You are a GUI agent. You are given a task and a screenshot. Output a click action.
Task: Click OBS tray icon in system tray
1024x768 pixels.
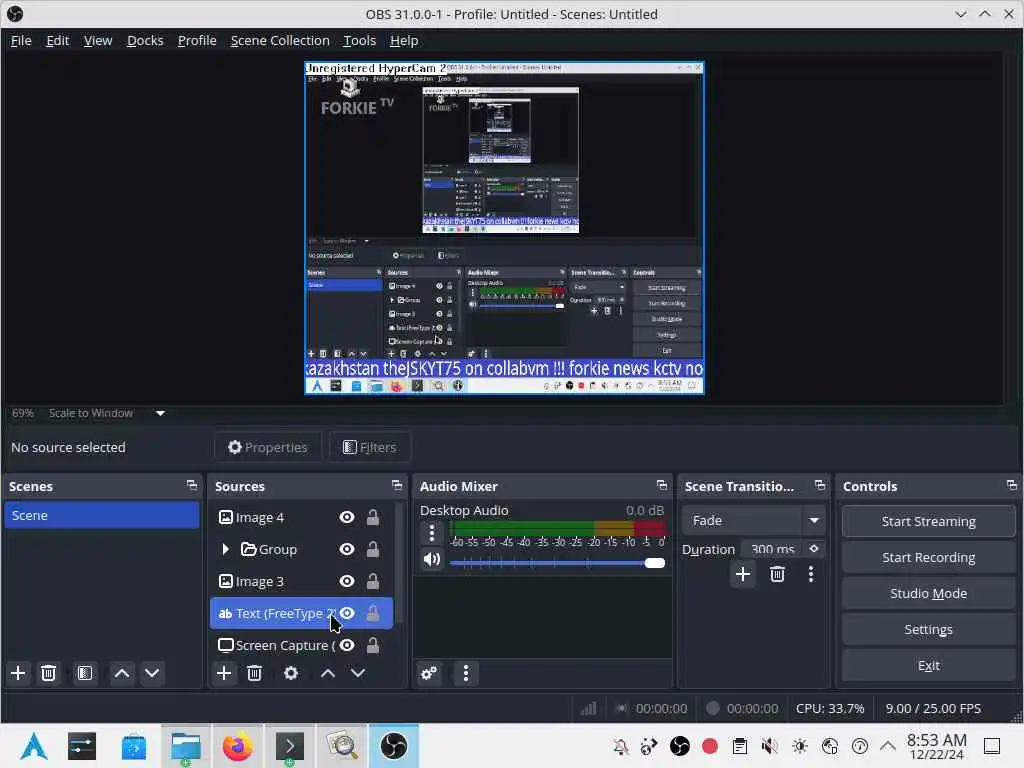pyautogui.click(x=680, y=746)
